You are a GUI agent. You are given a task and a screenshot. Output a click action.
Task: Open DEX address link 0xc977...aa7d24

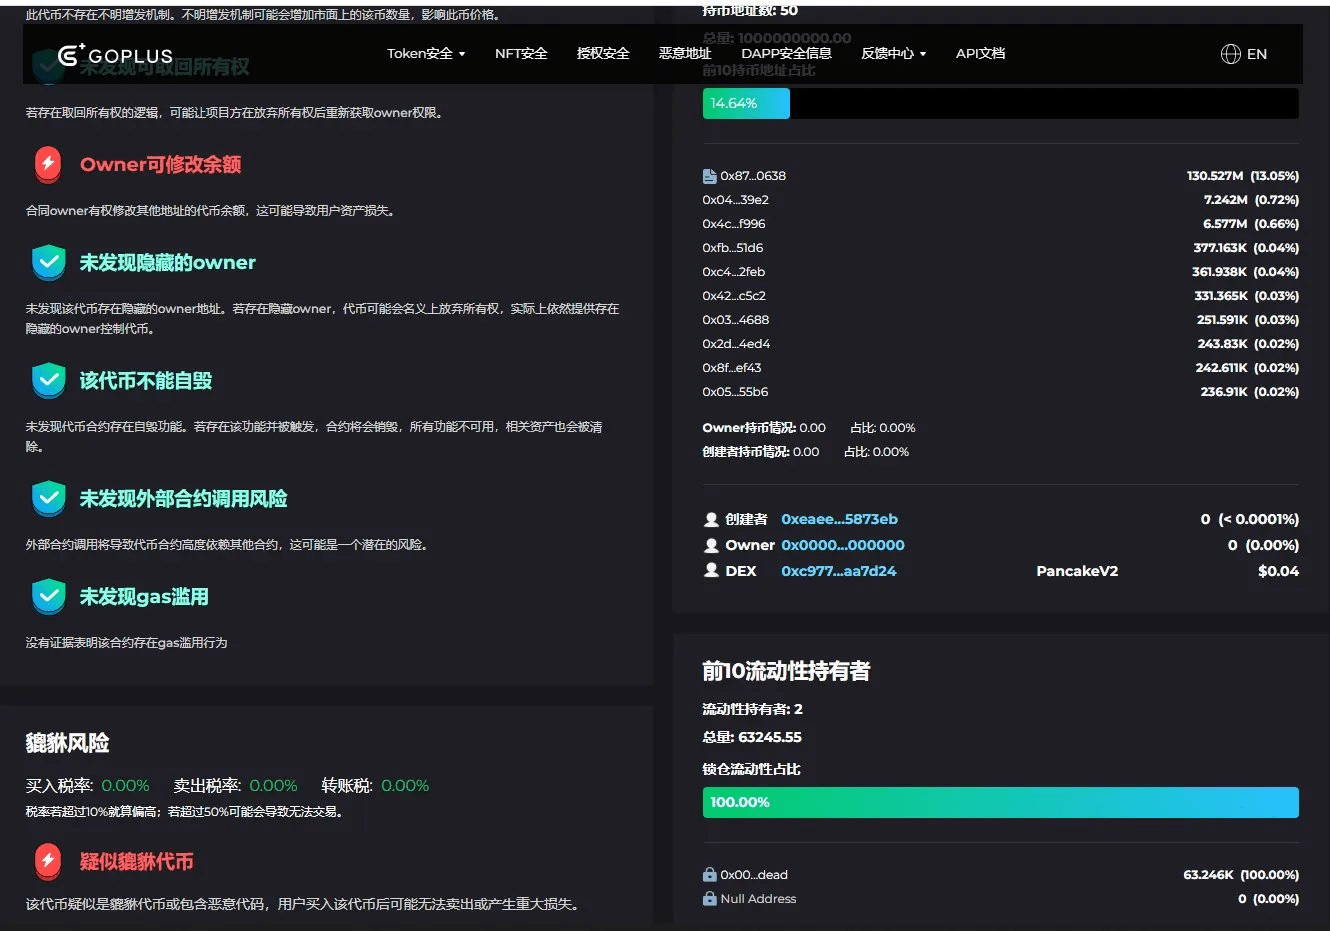click(838, 571)
